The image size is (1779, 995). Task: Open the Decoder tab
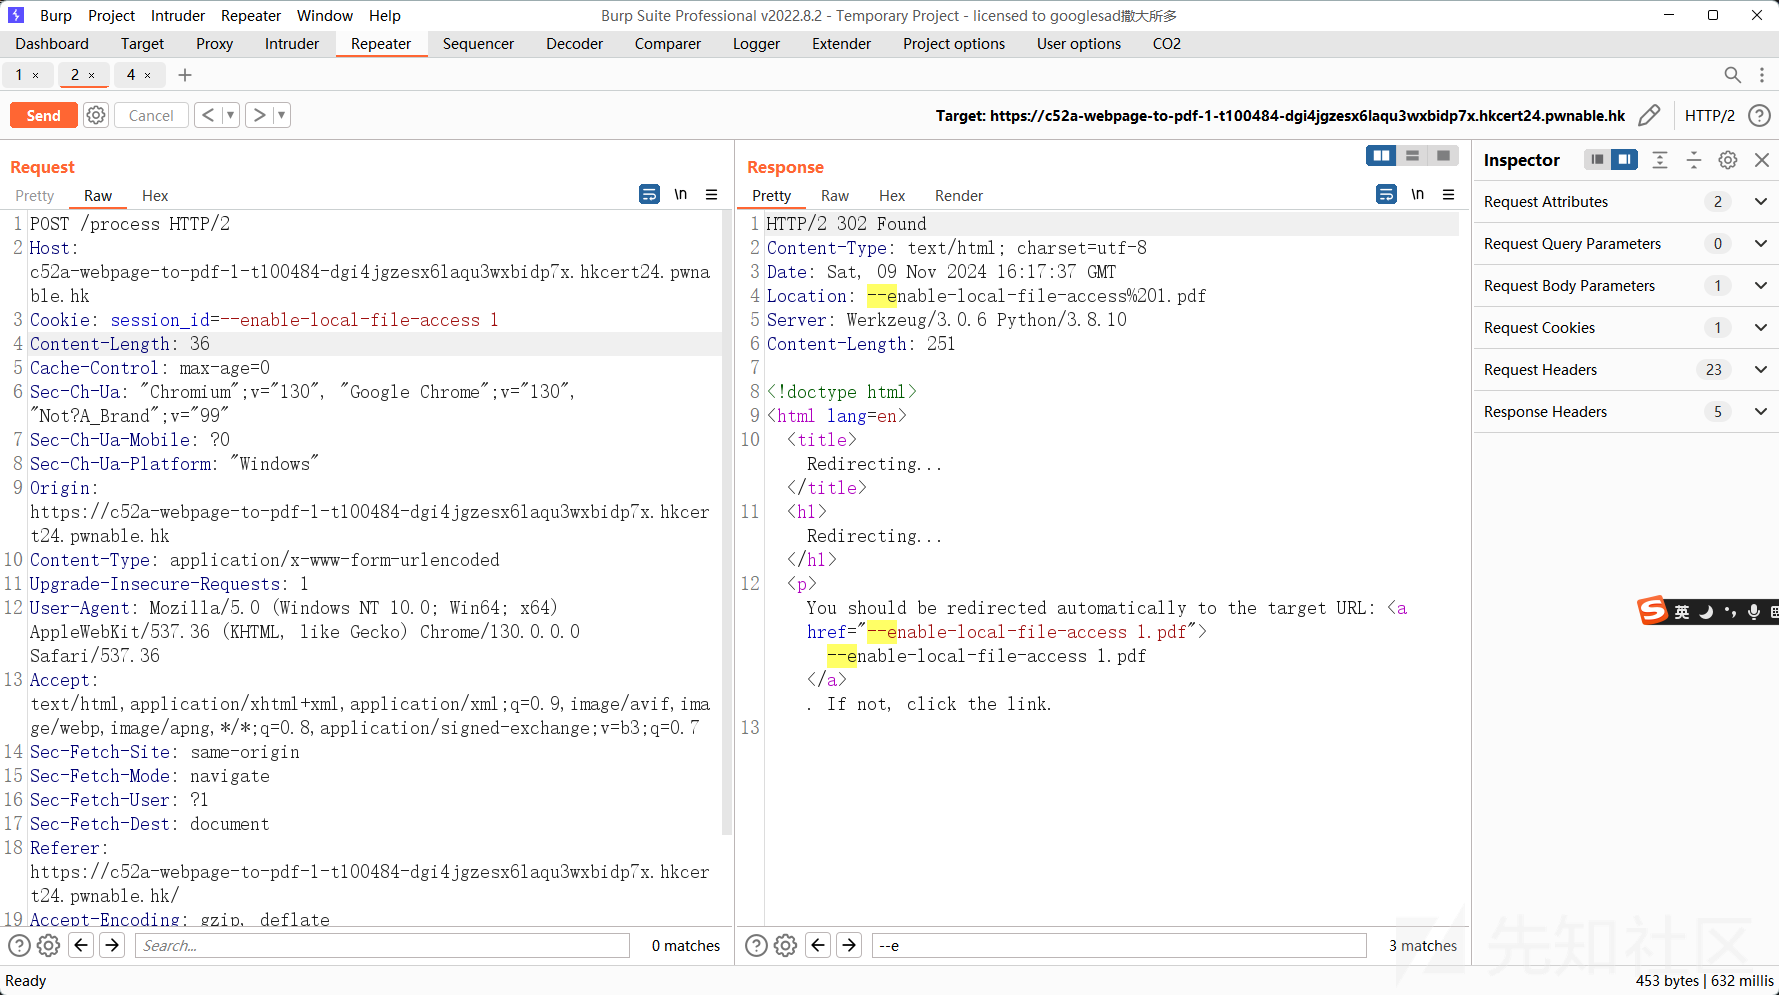click(x=574, y=44)
